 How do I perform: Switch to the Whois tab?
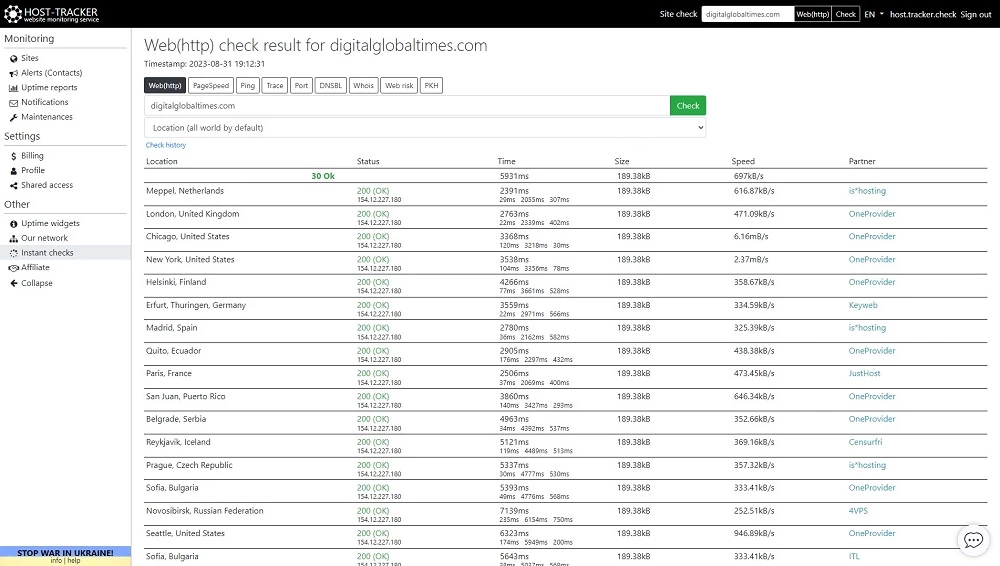pyautogui.click(x=364, y=86)
